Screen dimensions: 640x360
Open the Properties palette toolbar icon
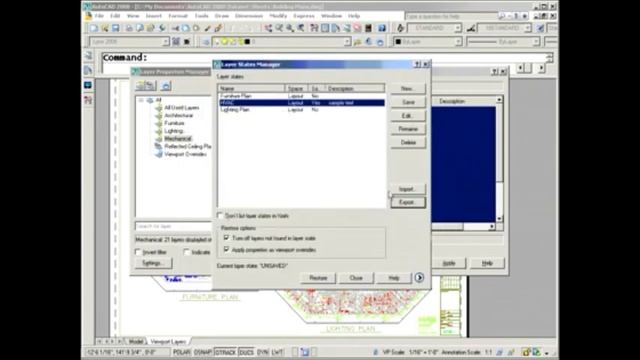pyautogui.click(x=314, y=28)
